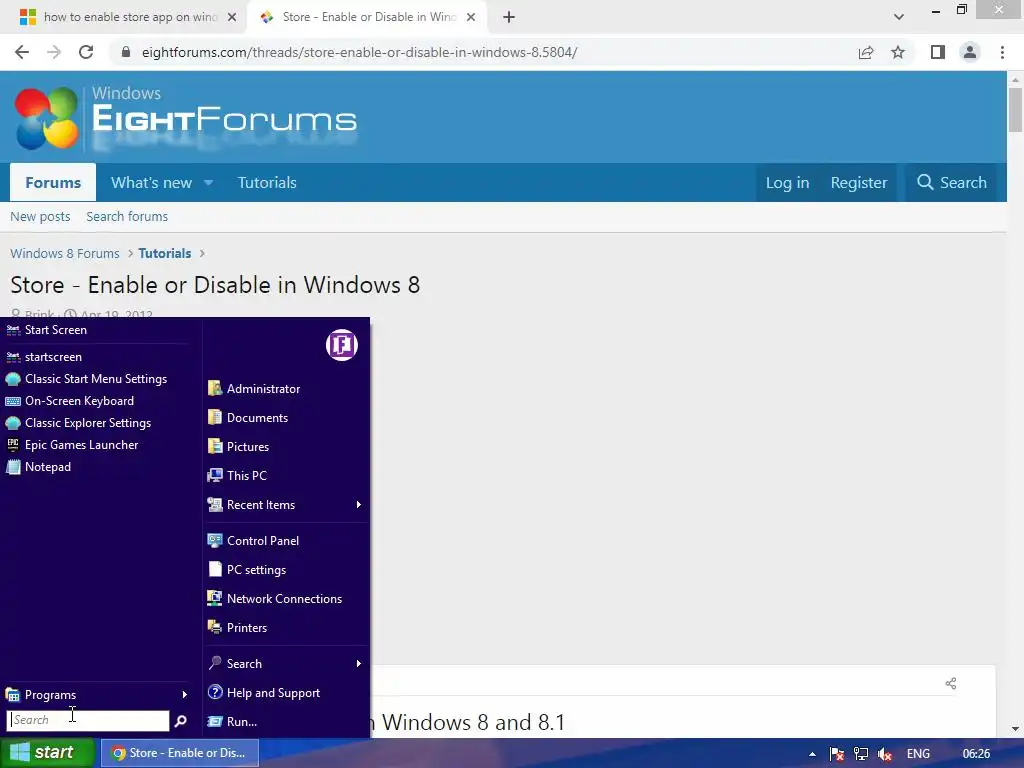The image size is (1024, 768).
Task: Click the muted volume tray icon
Action: [885, 754]
